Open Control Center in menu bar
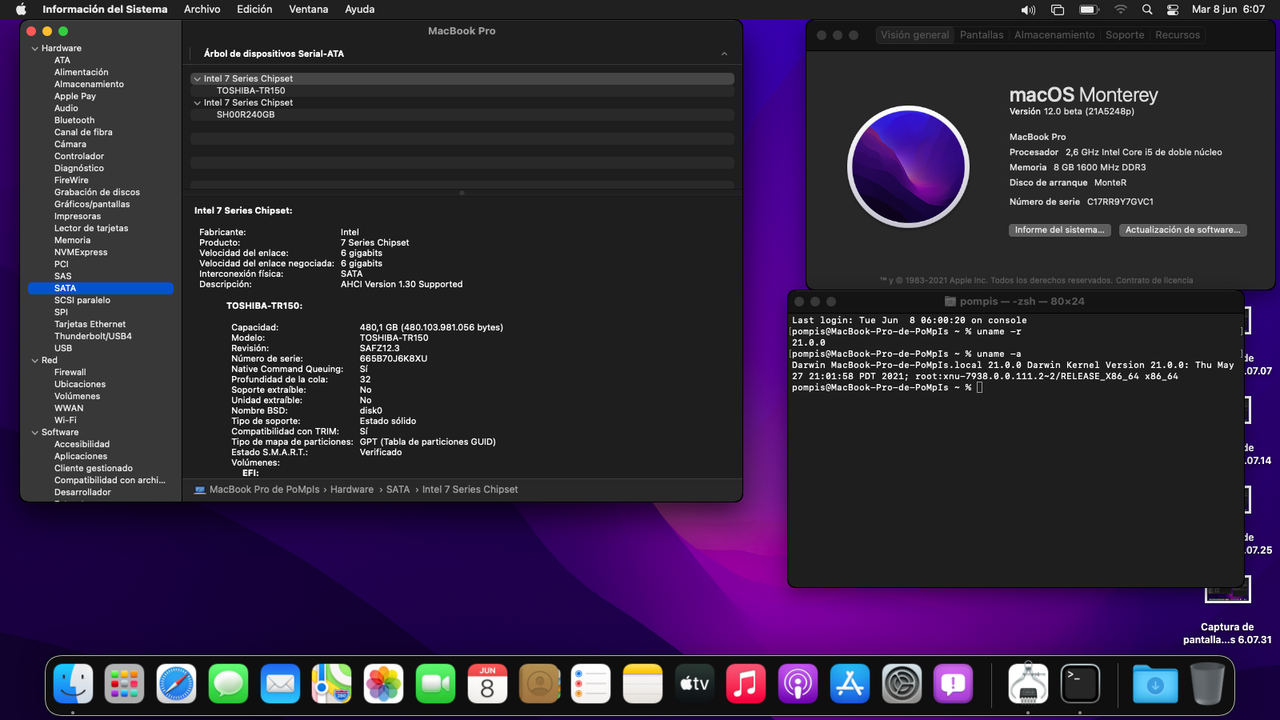The width and height of the screenshot is (1280, 720). [1173, 9]
